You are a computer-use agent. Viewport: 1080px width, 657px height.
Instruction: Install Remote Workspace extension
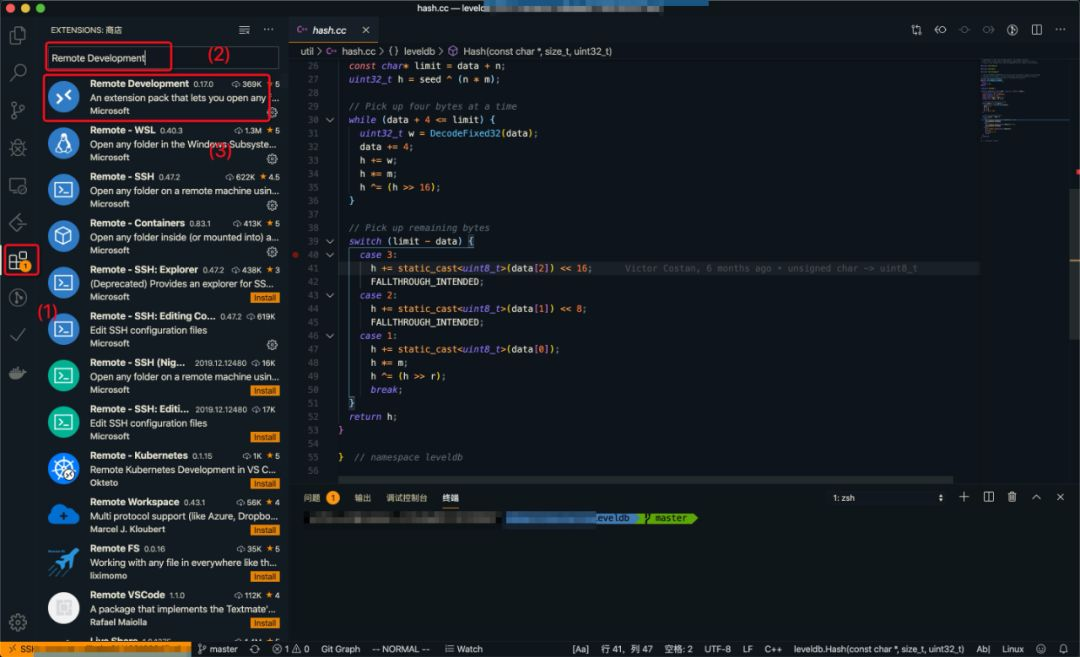(x=264, y=530)
